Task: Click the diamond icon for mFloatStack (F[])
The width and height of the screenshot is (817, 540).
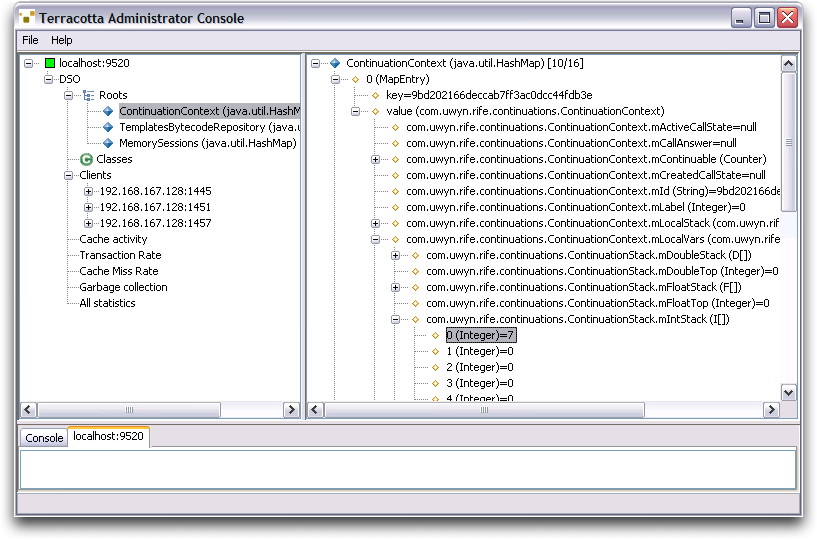Action: 416,287
